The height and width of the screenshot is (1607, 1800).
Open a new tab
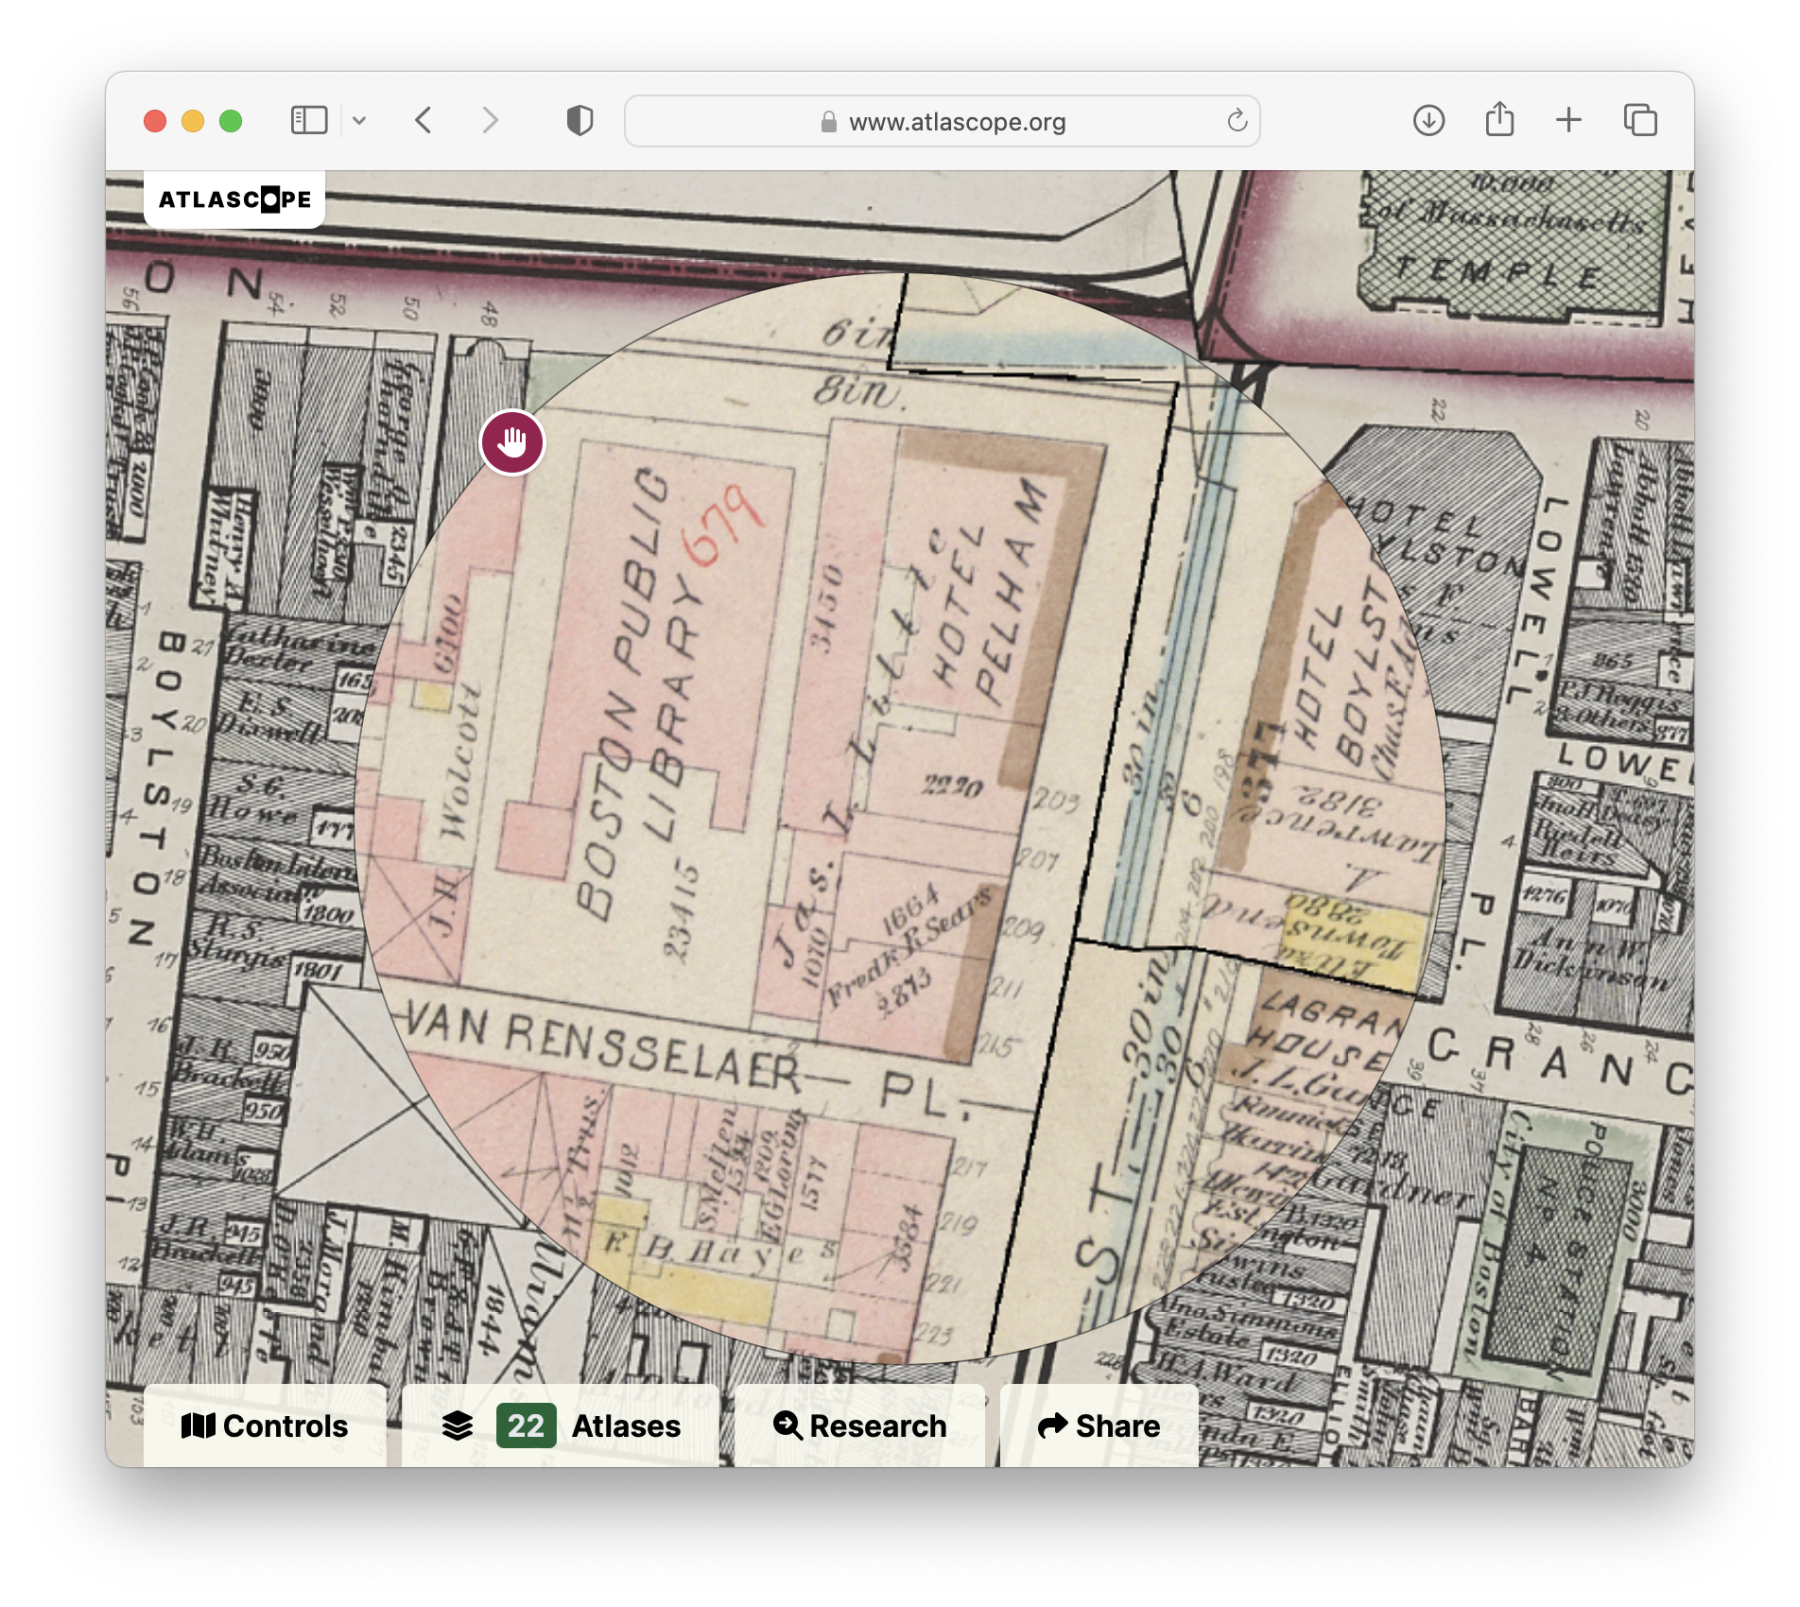(1569, 121)
